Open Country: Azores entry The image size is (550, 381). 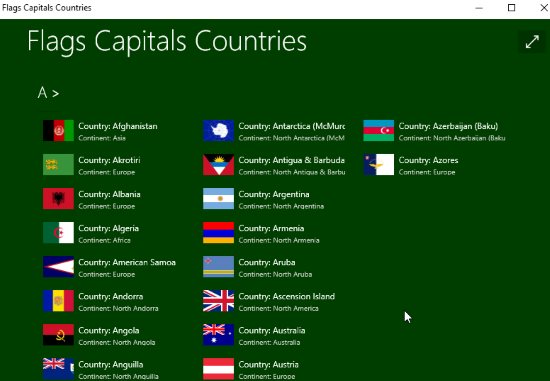(x=435, y=165)
